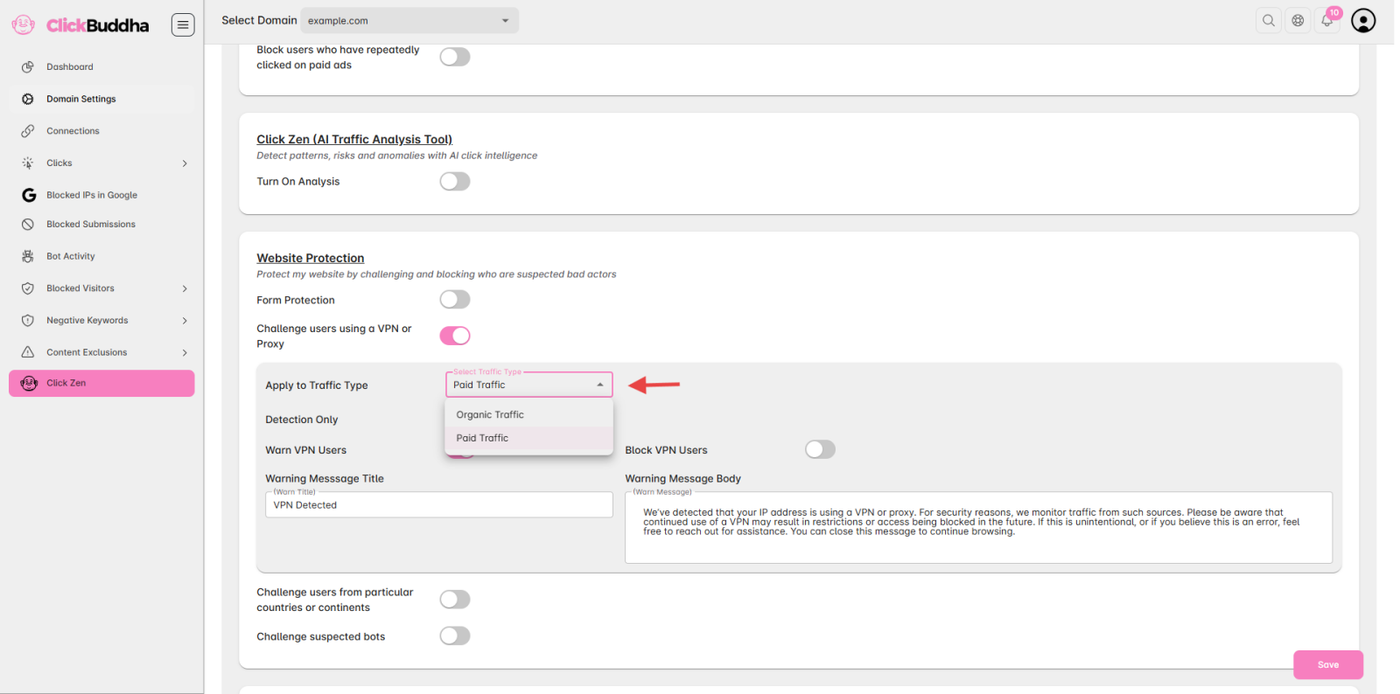Click the globe language icon
This screenshot has height=694, width=1400.
1298,21
